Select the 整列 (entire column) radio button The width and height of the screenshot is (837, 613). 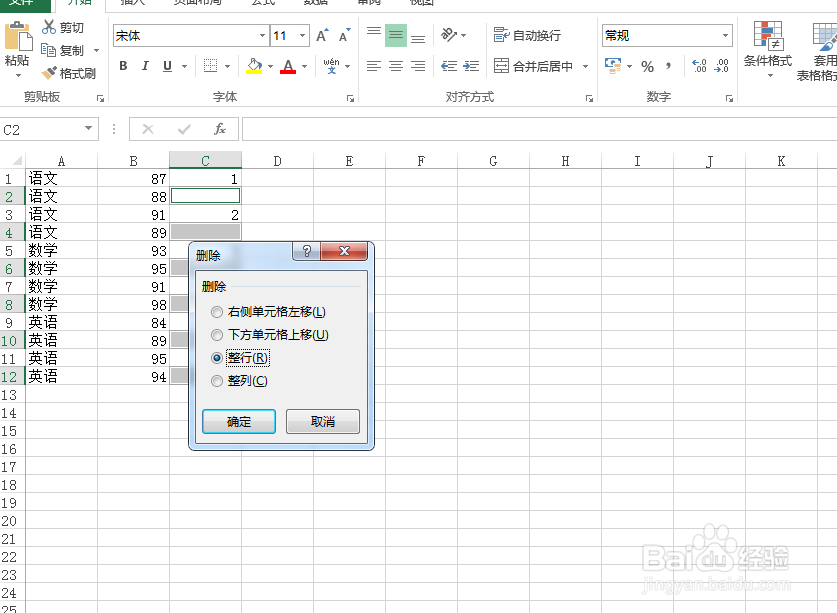[217, 381]
